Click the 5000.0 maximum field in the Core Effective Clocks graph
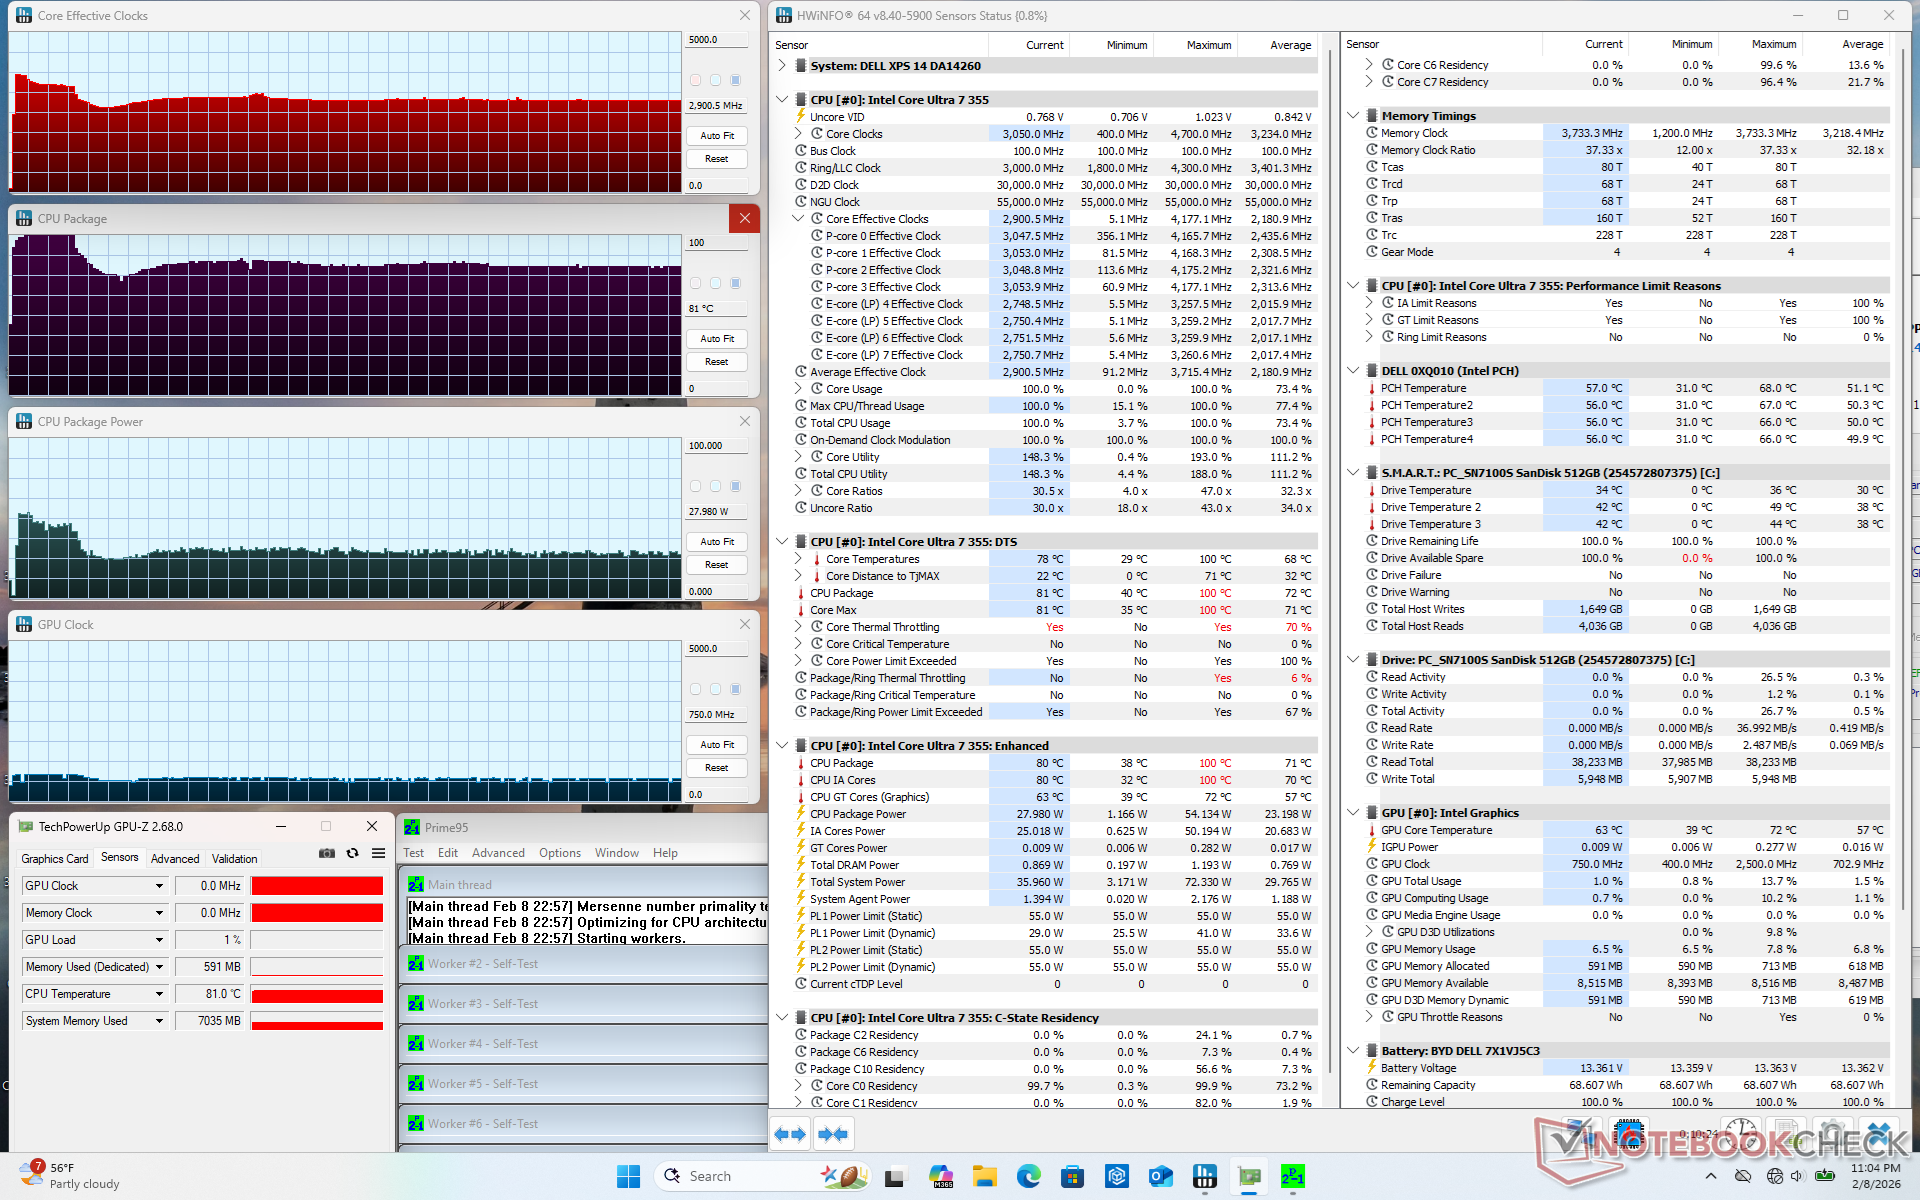The height and width of the screenshot is (1200, 1920). pos(716,40)
